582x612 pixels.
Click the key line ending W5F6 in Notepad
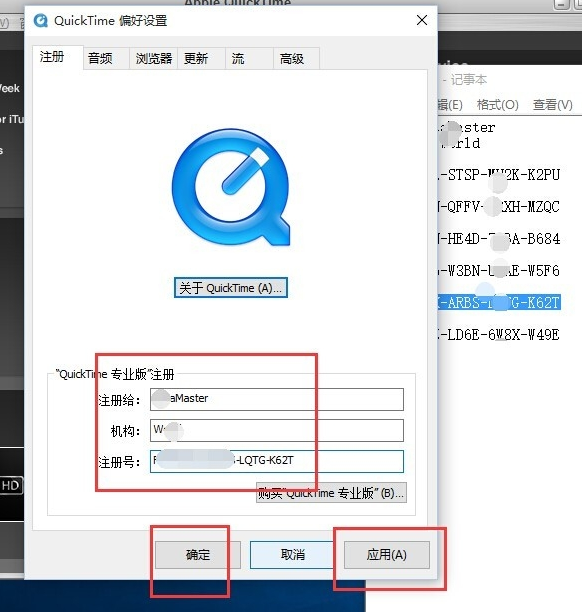[499, 270]
